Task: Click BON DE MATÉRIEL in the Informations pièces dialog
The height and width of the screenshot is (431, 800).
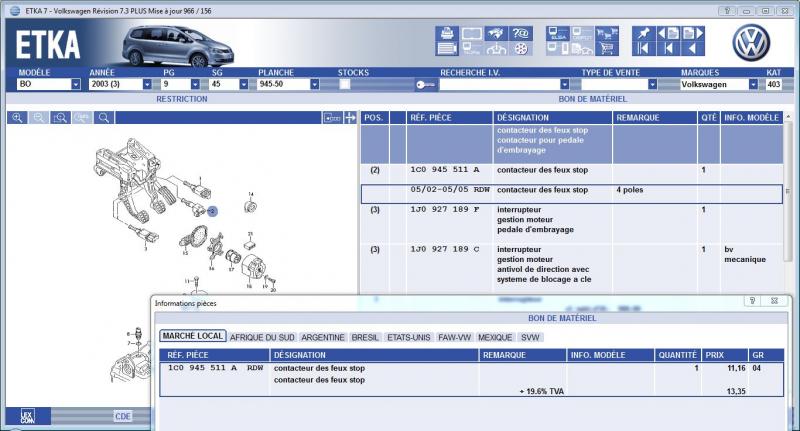Action: (562, 318)
